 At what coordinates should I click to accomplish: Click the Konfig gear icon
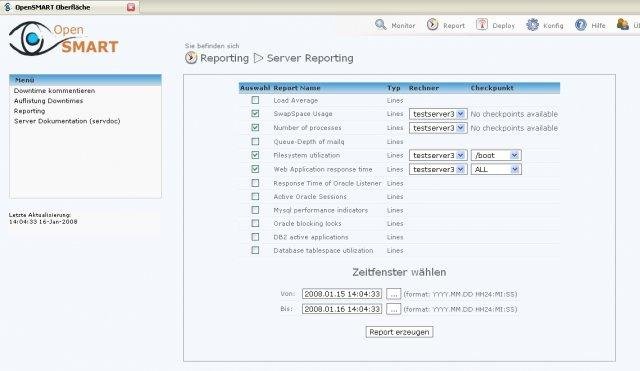[x=532, y=24]
